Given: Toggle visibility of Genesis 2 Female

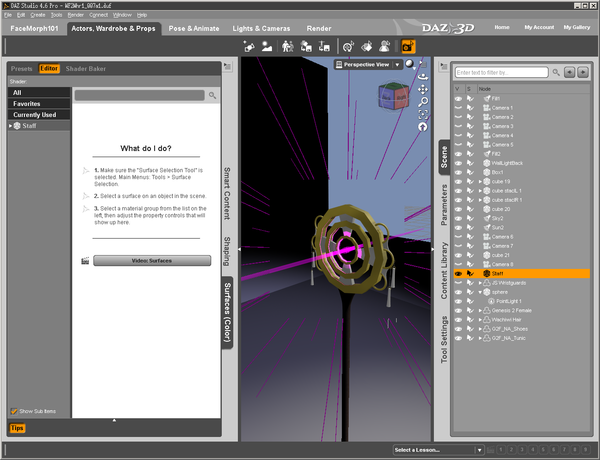Looking at the screenshot, I should tap(458, 310).
